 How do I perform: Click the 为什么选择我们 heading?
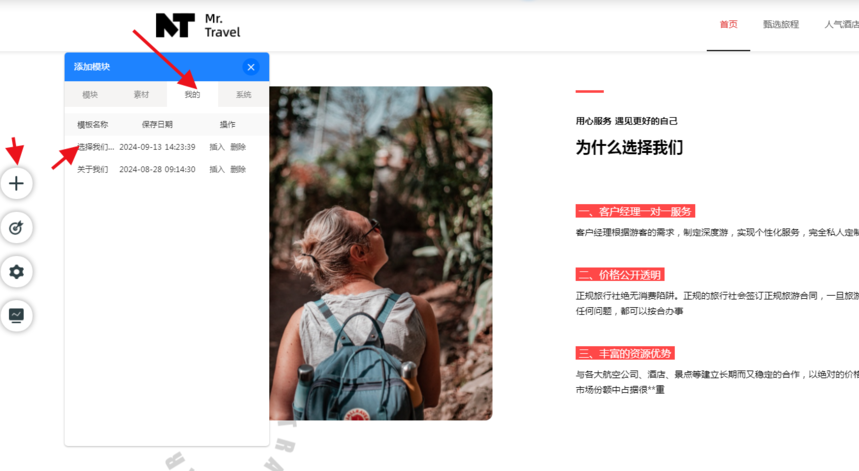pos(629,147)
